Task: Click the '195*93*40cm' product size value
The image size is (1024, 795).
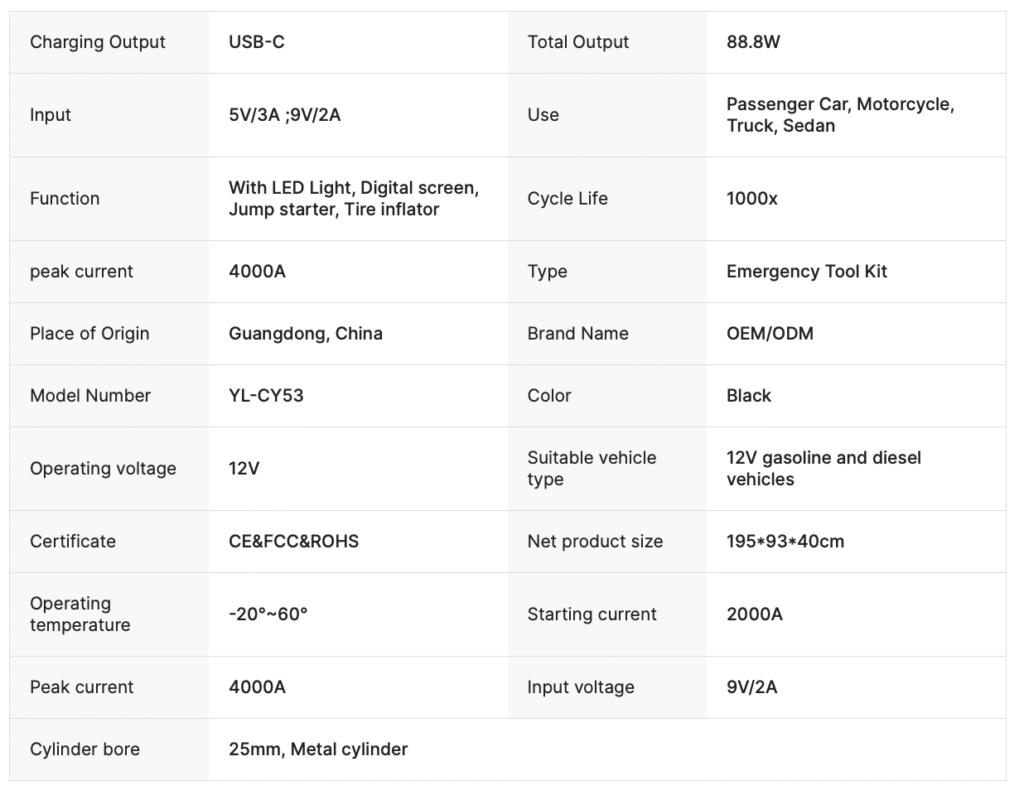Action: coord(785,541)
